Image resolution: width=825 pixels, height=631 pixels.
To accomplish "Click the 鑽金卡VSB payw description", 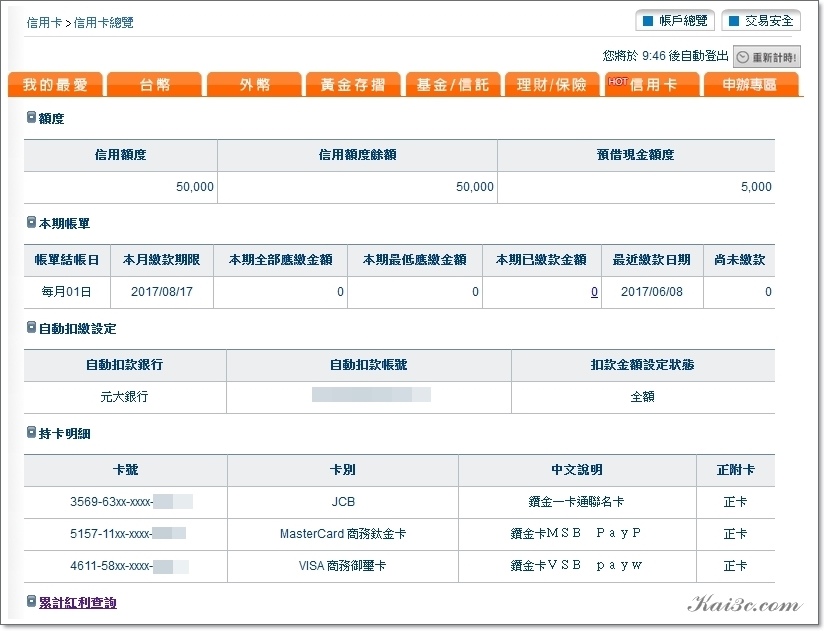I will point(576,566).
